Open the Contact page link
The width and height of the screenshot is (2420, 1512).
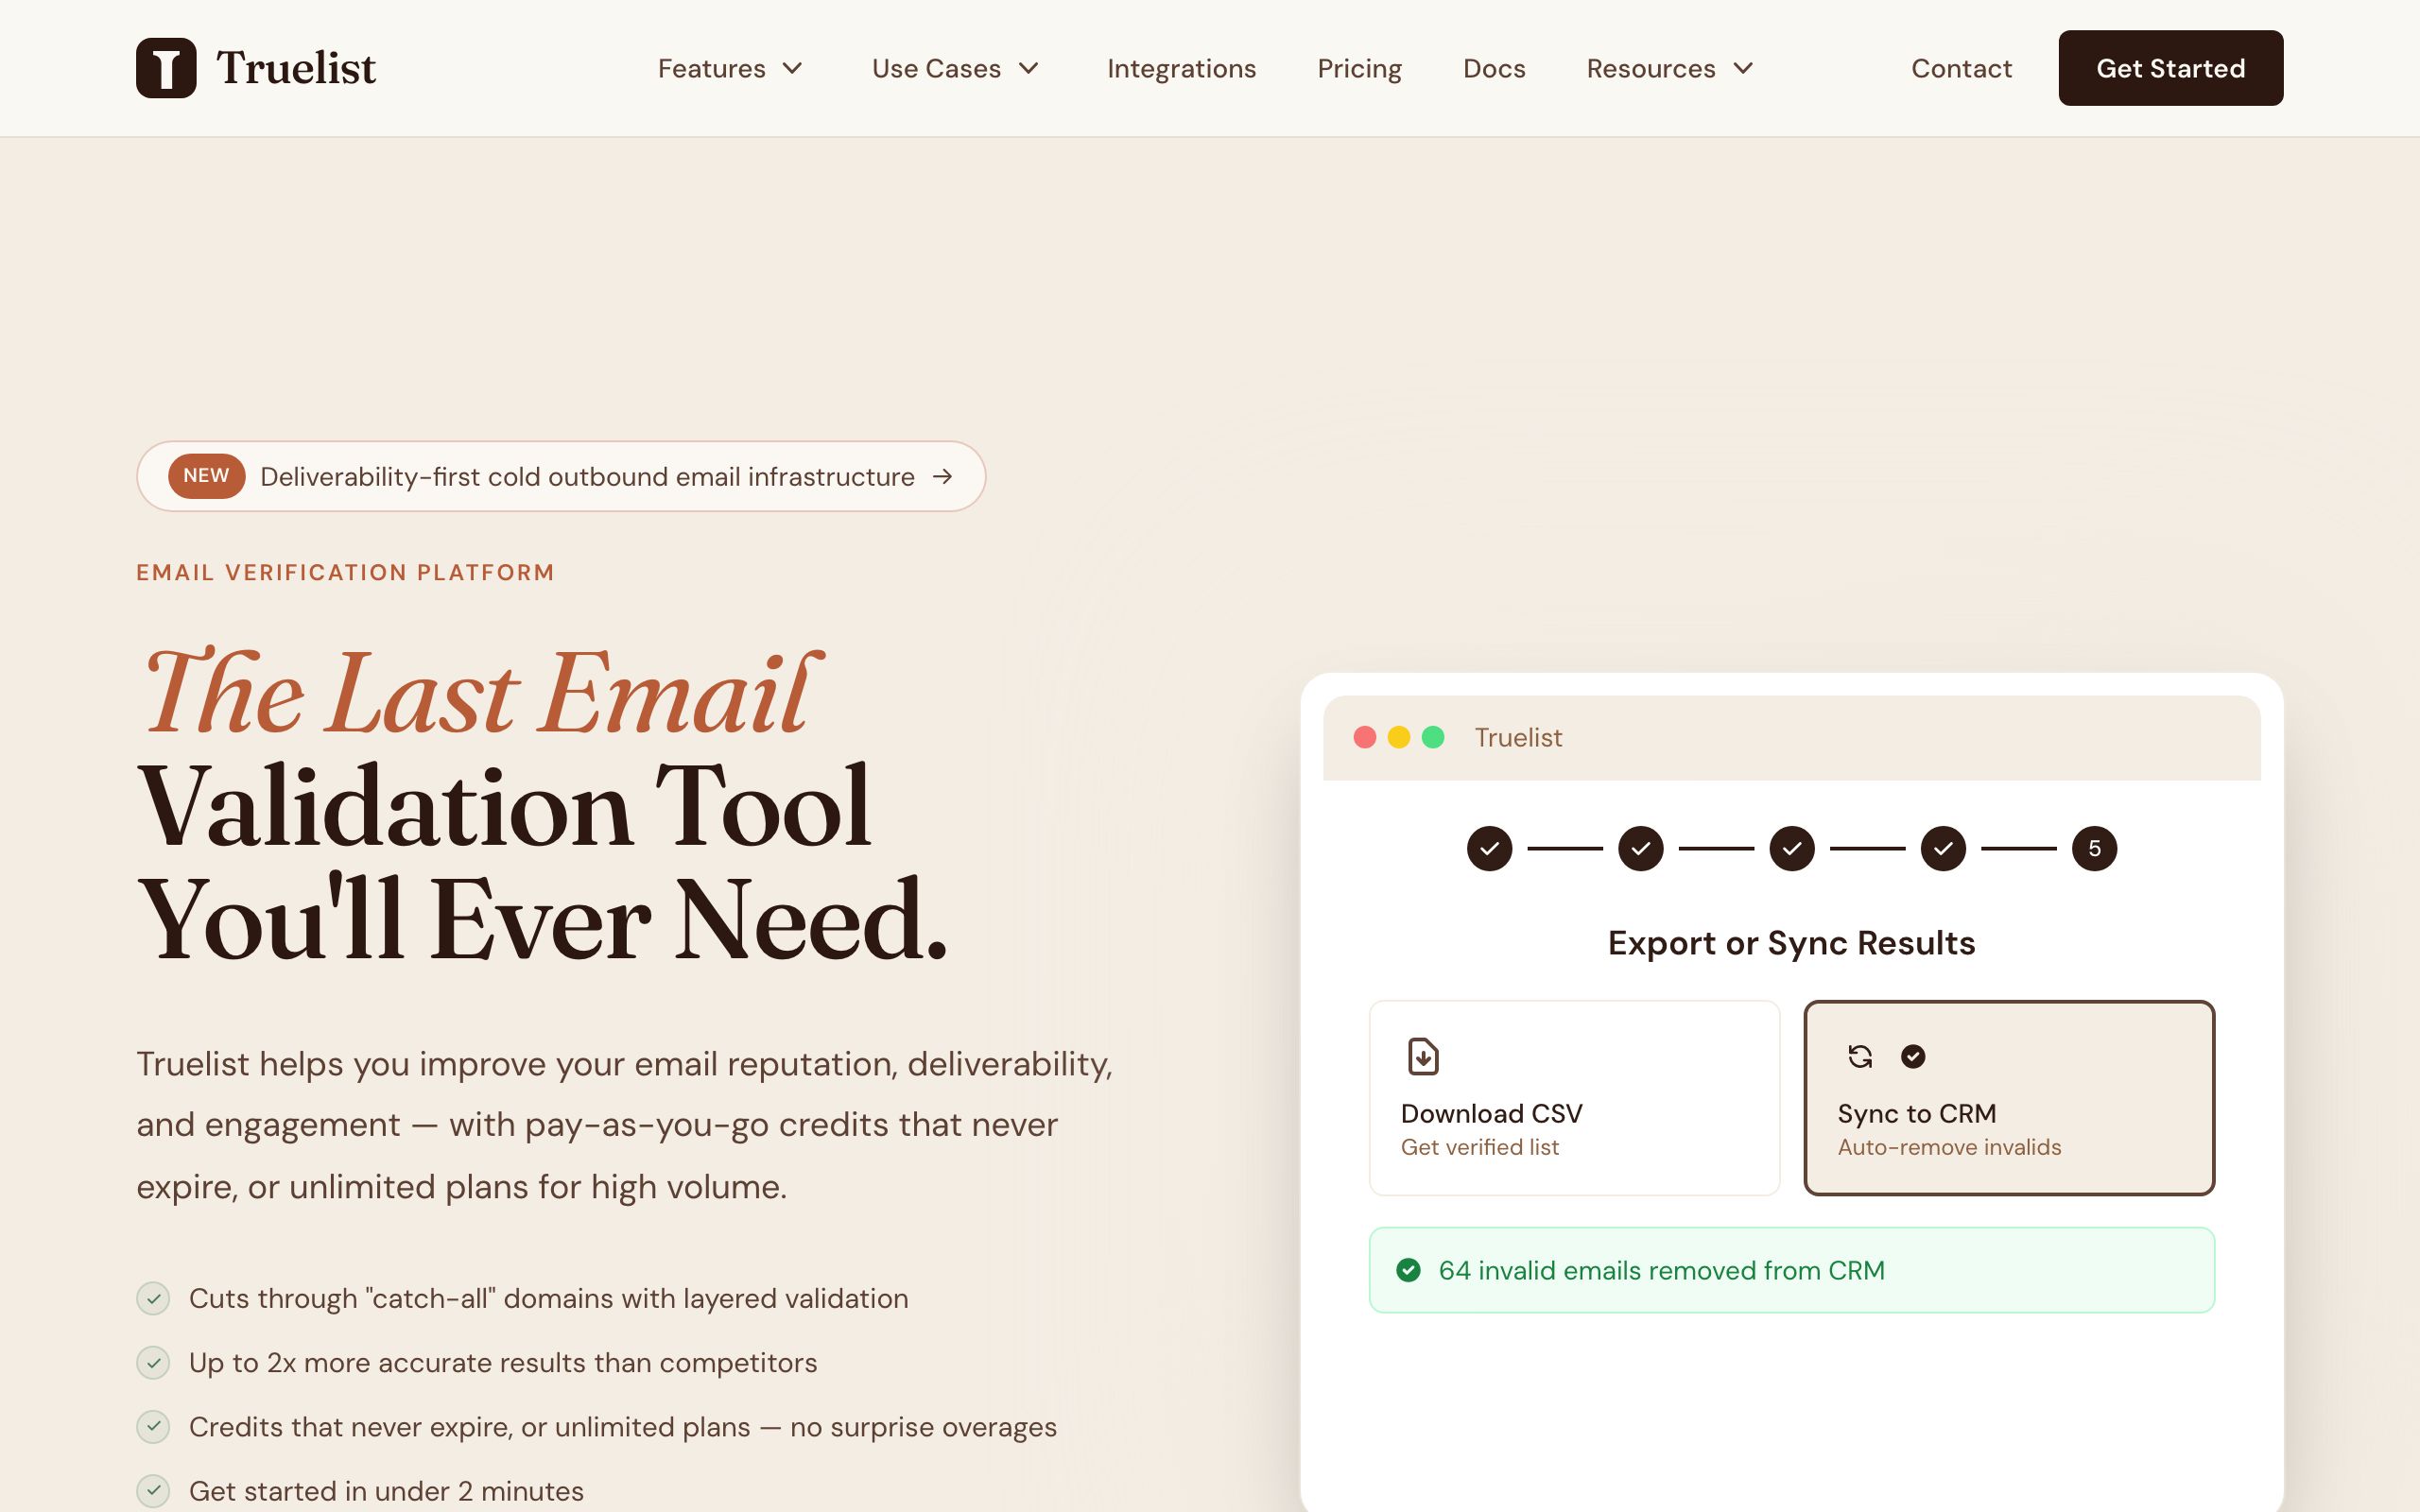click(1961, 68)
